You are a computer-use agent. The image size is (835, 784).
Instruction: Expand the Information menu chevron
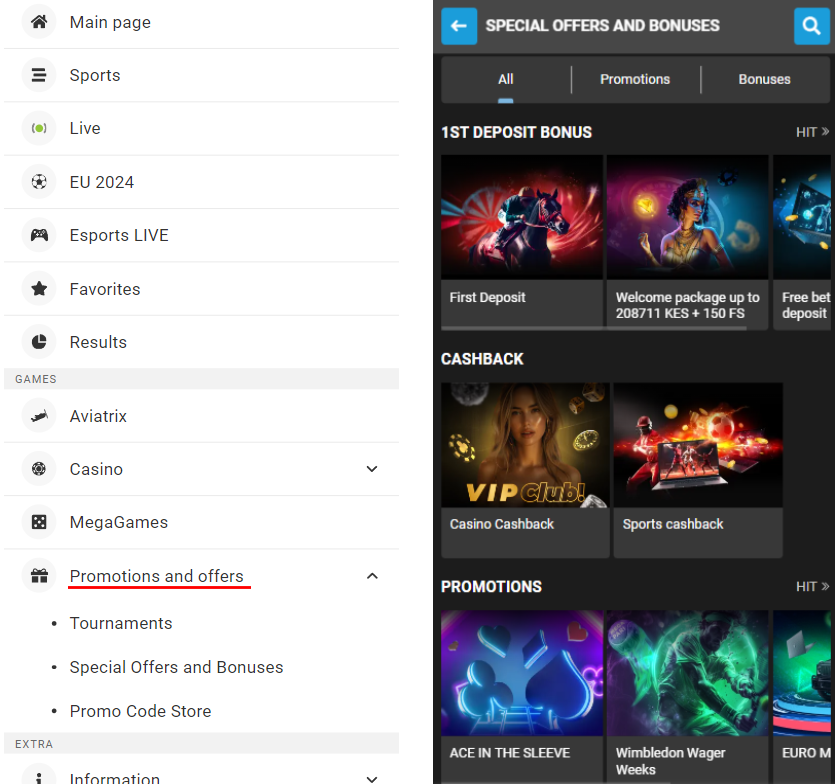372,778
